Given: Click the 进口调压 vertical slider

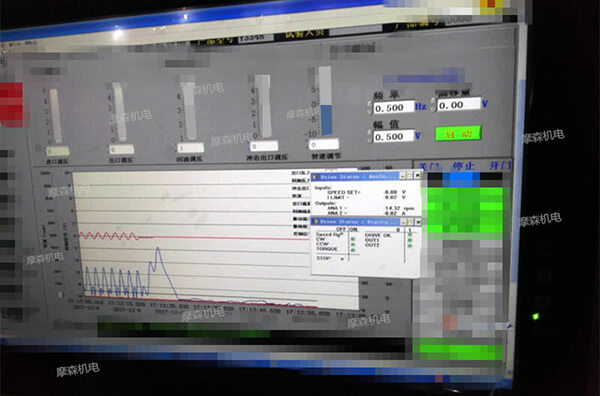Looking at the screenshot, I should [x=55, y=116].
